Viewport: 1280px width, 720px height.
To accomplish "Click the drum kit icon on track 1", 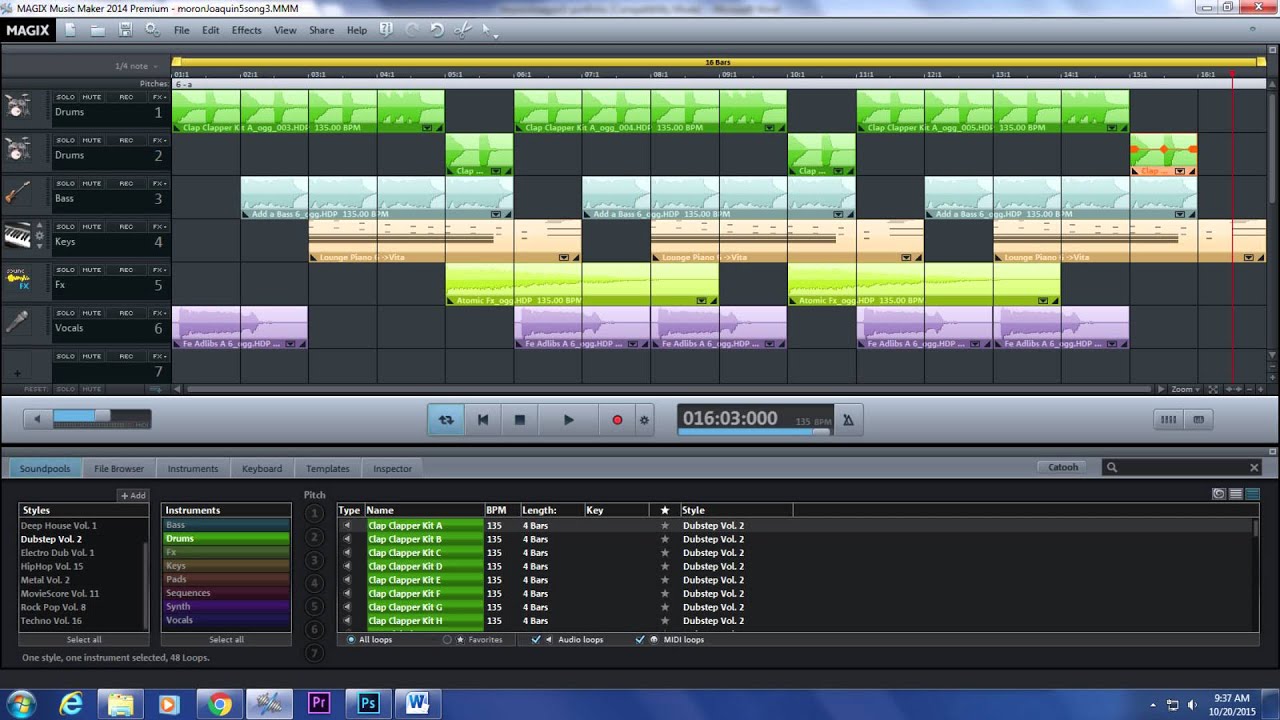I will 17,107.
